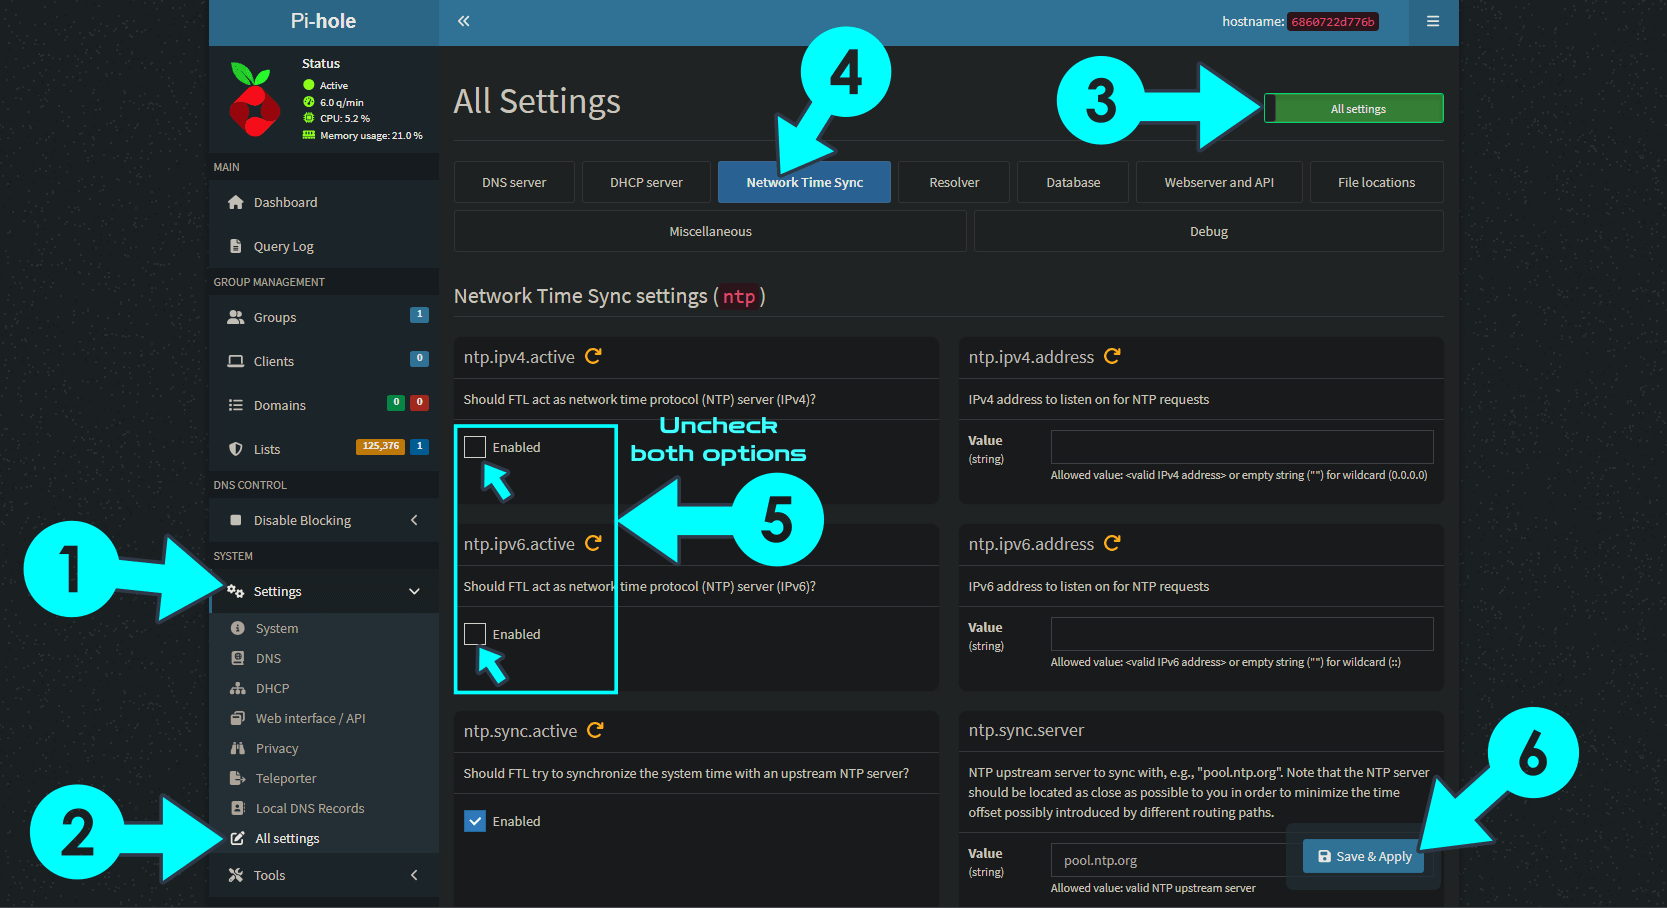Reset ntp.sync.active to default
Image resolution: width=1667 pixels, height=908 pixels.
coord(595,730)
